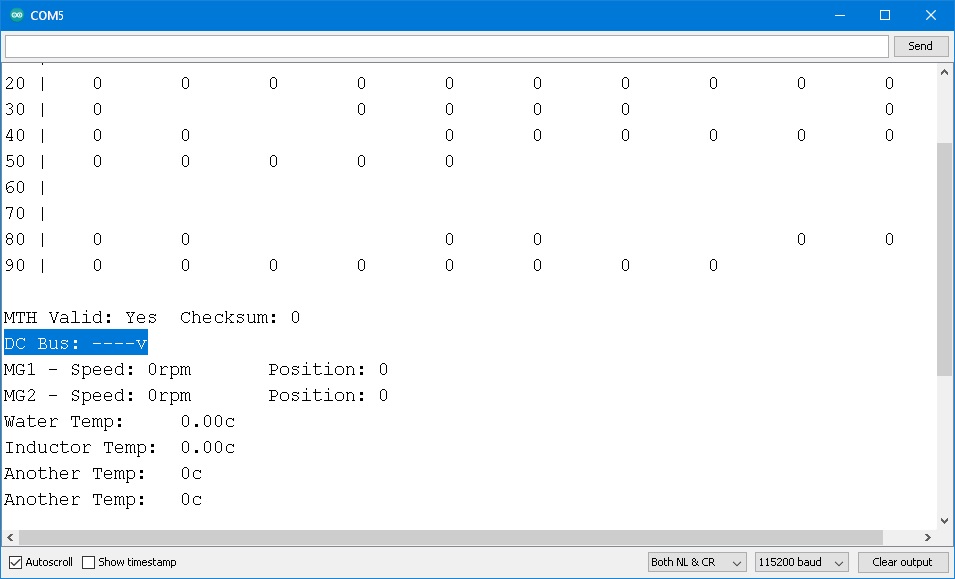Click the vertical scrollbar down arrow
Screen dimensions: 955x579
[945, 520]
